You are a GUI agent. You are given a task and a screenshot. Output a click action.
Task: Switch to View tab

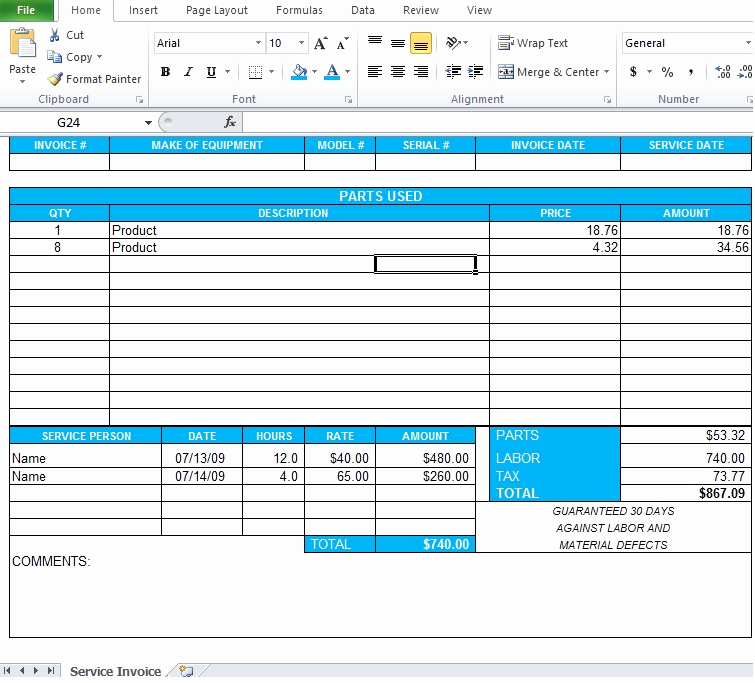click(479, 10)
